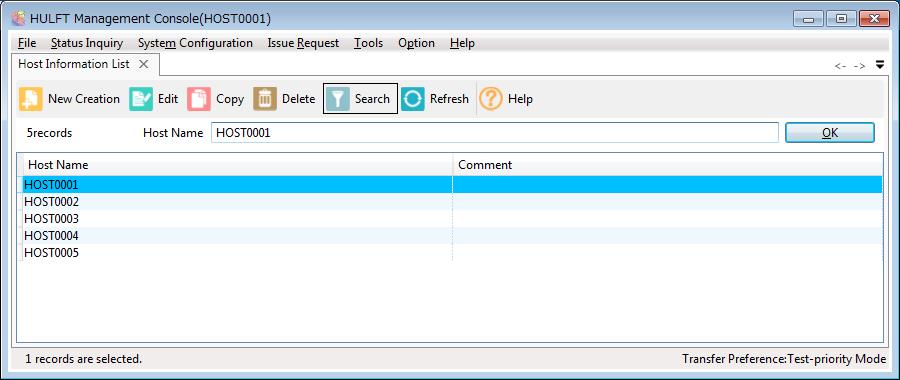The image size is (900, 380).
Task: Minimize the HULFT Management Console window
Action: [809, 19]
